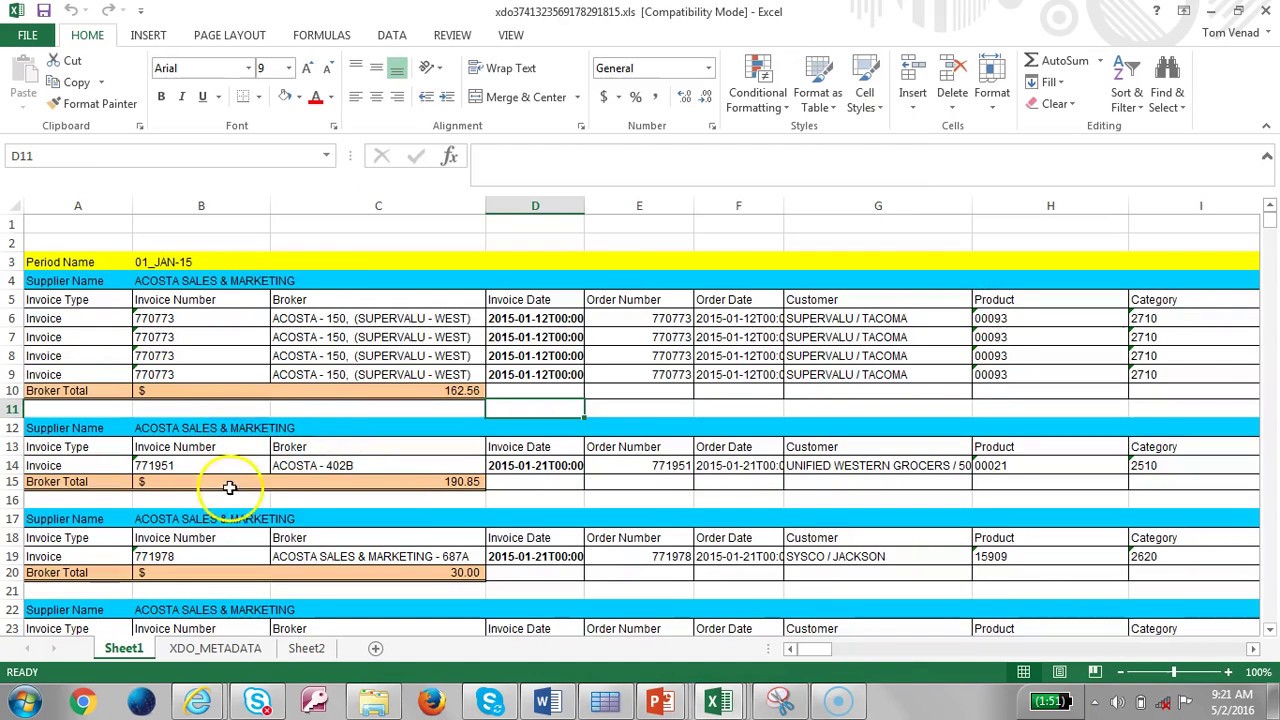Apply Percent Style format

635,97
